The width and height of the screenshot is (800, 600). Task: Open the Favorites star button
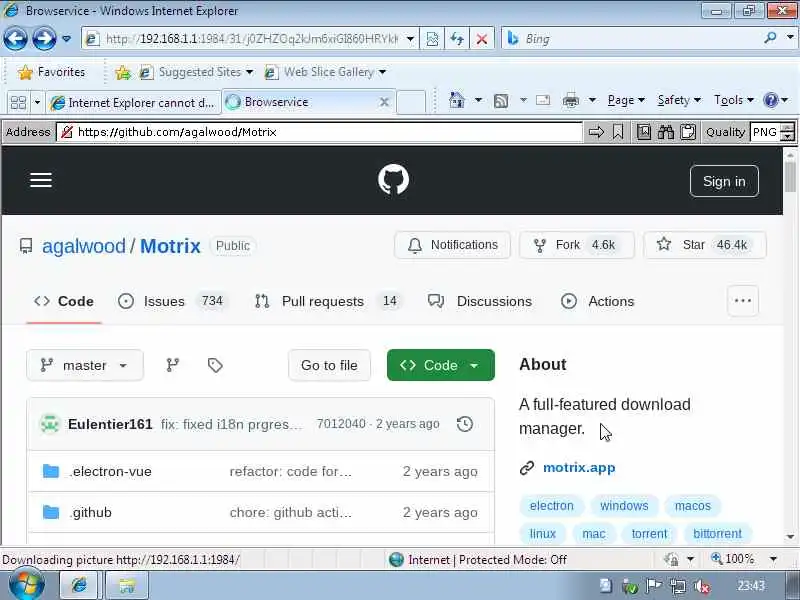(52, 72)
